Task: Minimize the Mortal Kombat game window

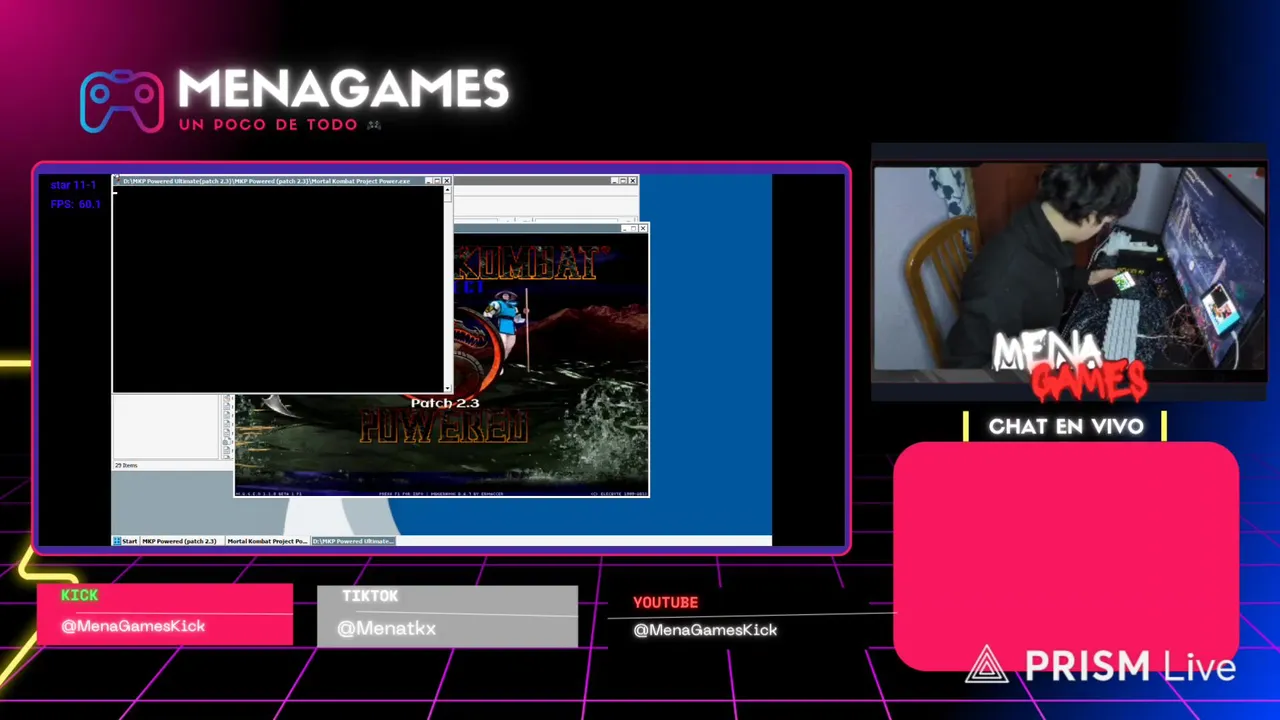Action: [625, 229]
